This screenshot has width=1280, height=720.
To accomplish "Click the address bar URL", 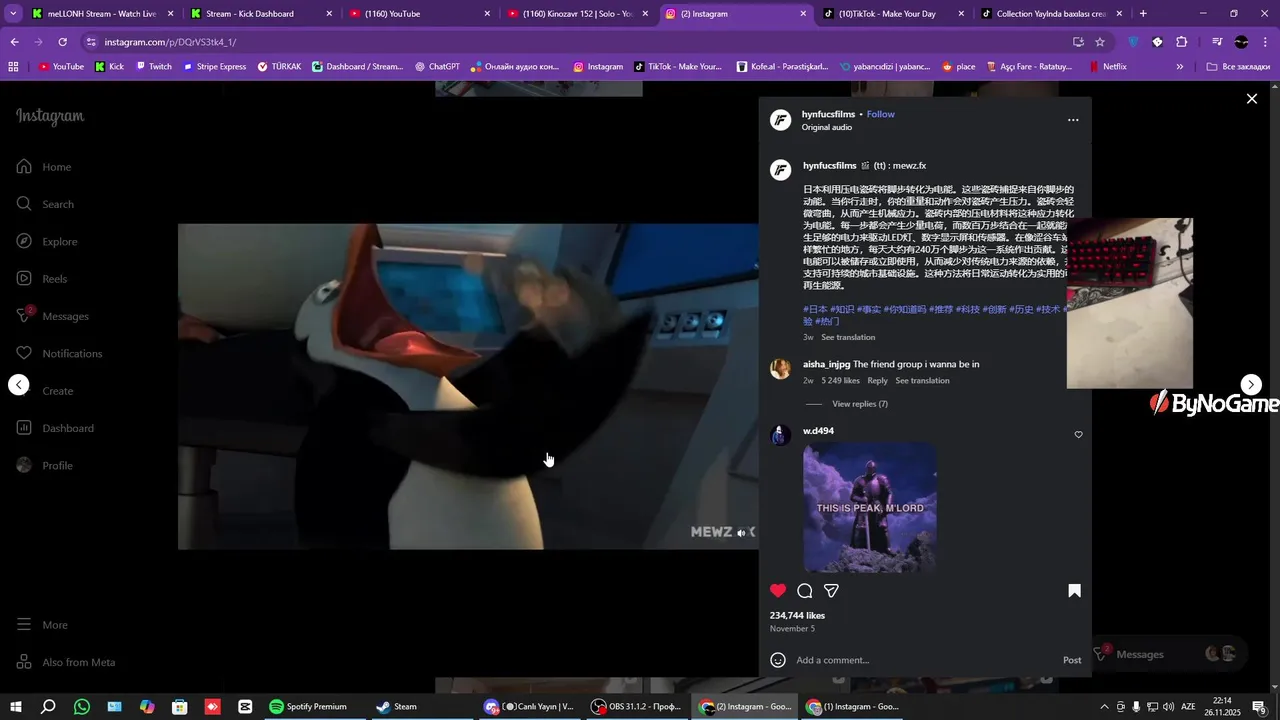I will 170,42.
